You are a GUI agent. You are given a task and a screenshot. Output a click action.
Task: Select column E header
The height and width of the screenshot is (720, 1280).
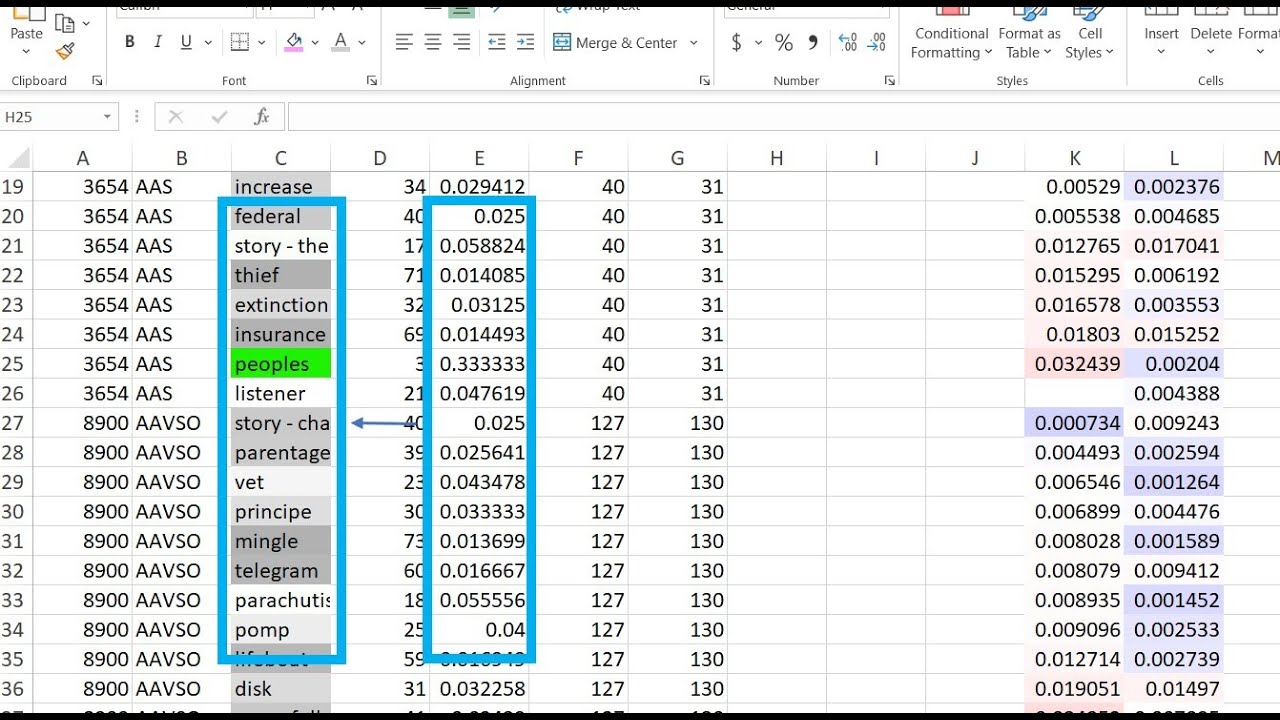479,158
